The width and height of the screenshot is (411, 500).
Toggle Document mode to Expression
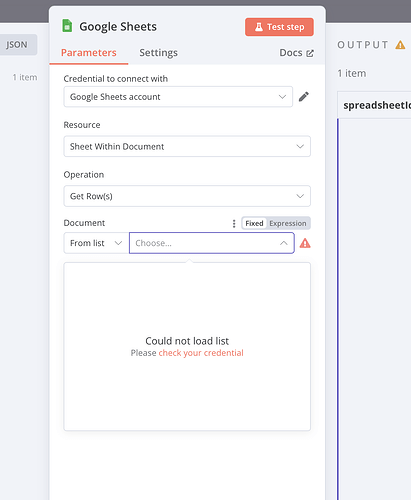pyautogui.click(x=288, y=223)
